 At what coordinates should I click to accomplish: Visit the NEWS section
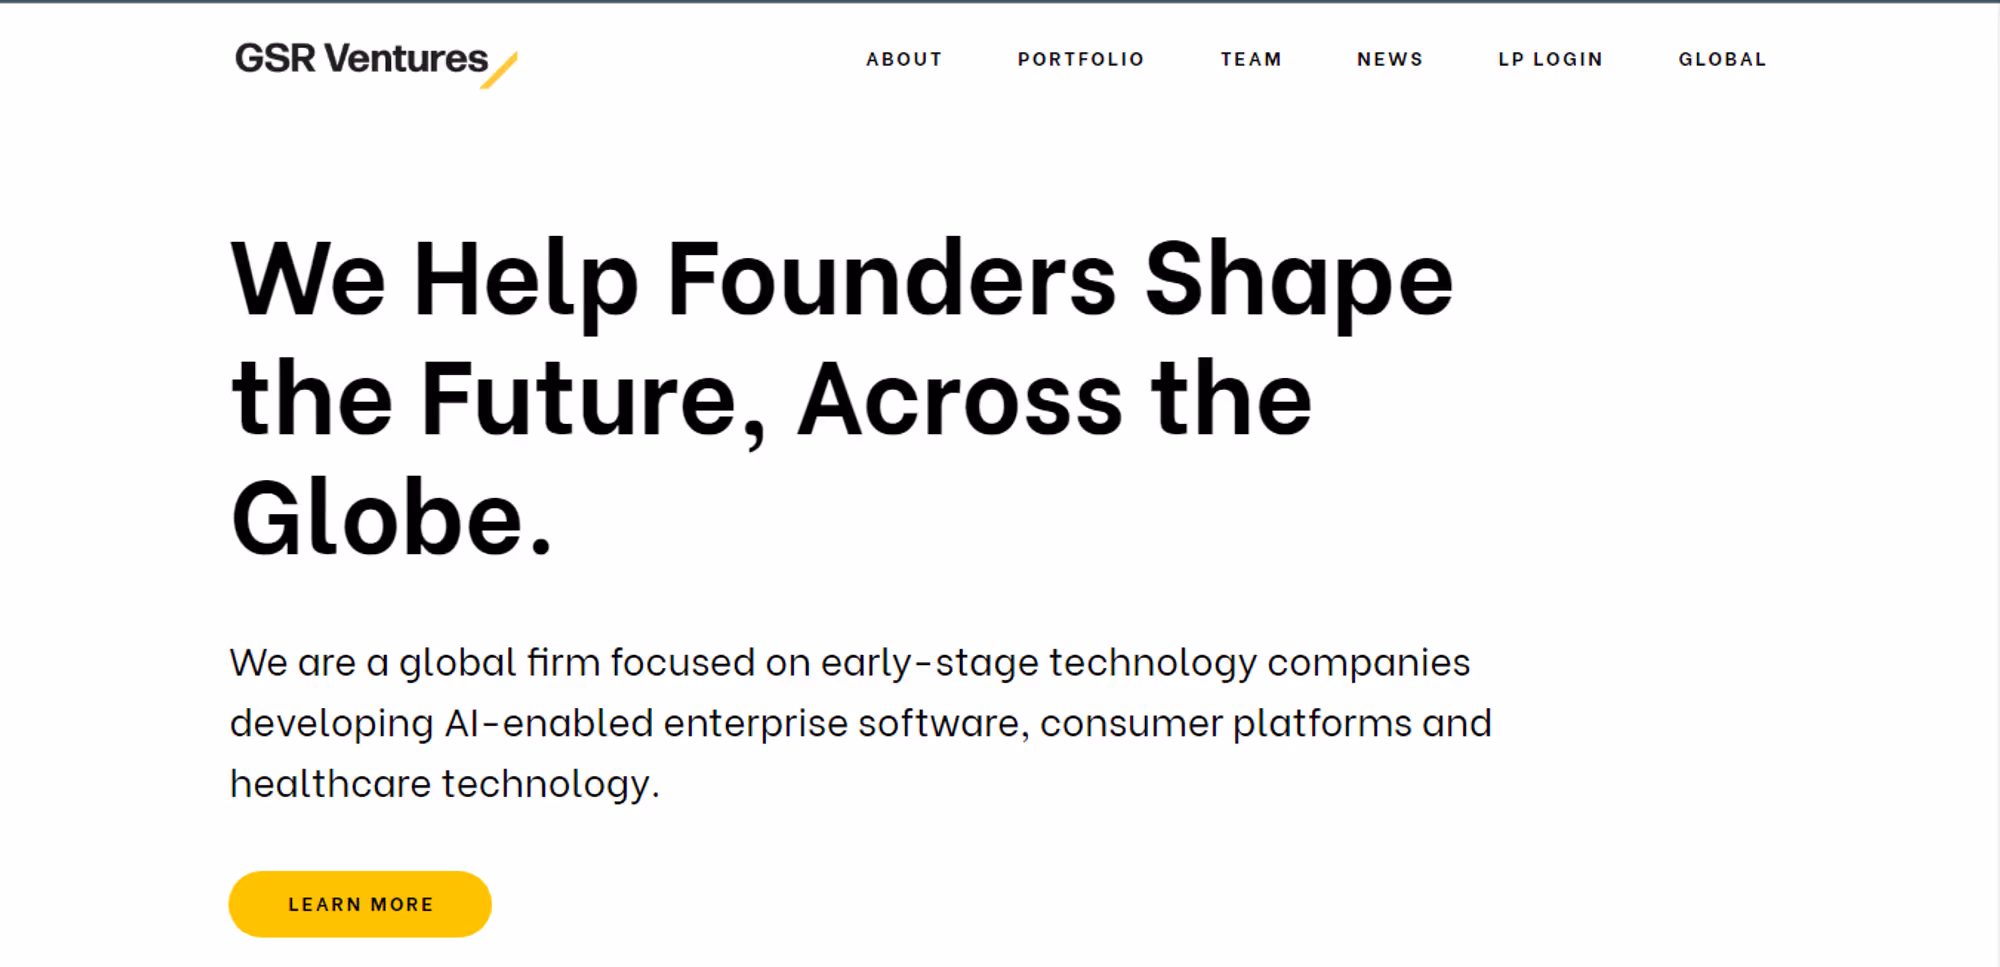point(1390,59)
